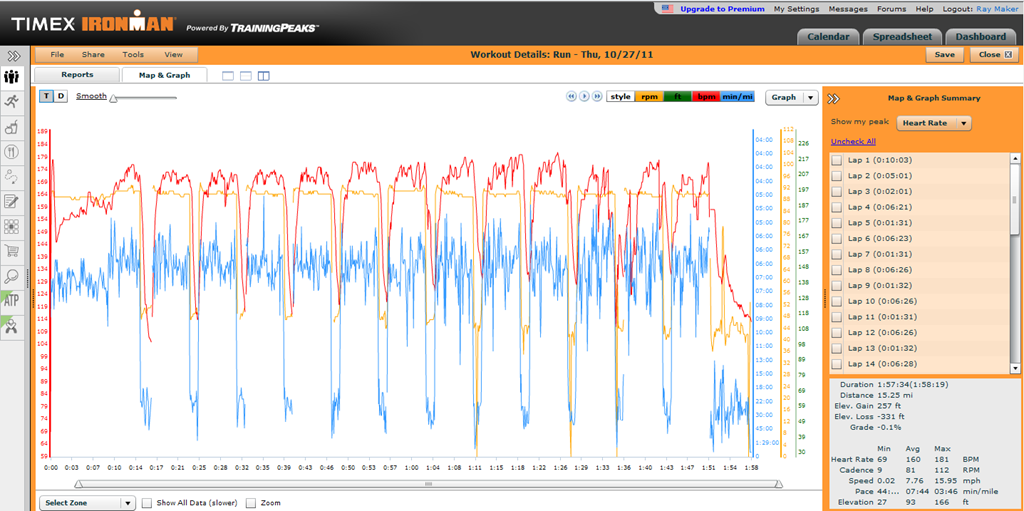Open the Spreadsheet tab
Viewport: 1024px width, 511px height.
click(902, 37)
